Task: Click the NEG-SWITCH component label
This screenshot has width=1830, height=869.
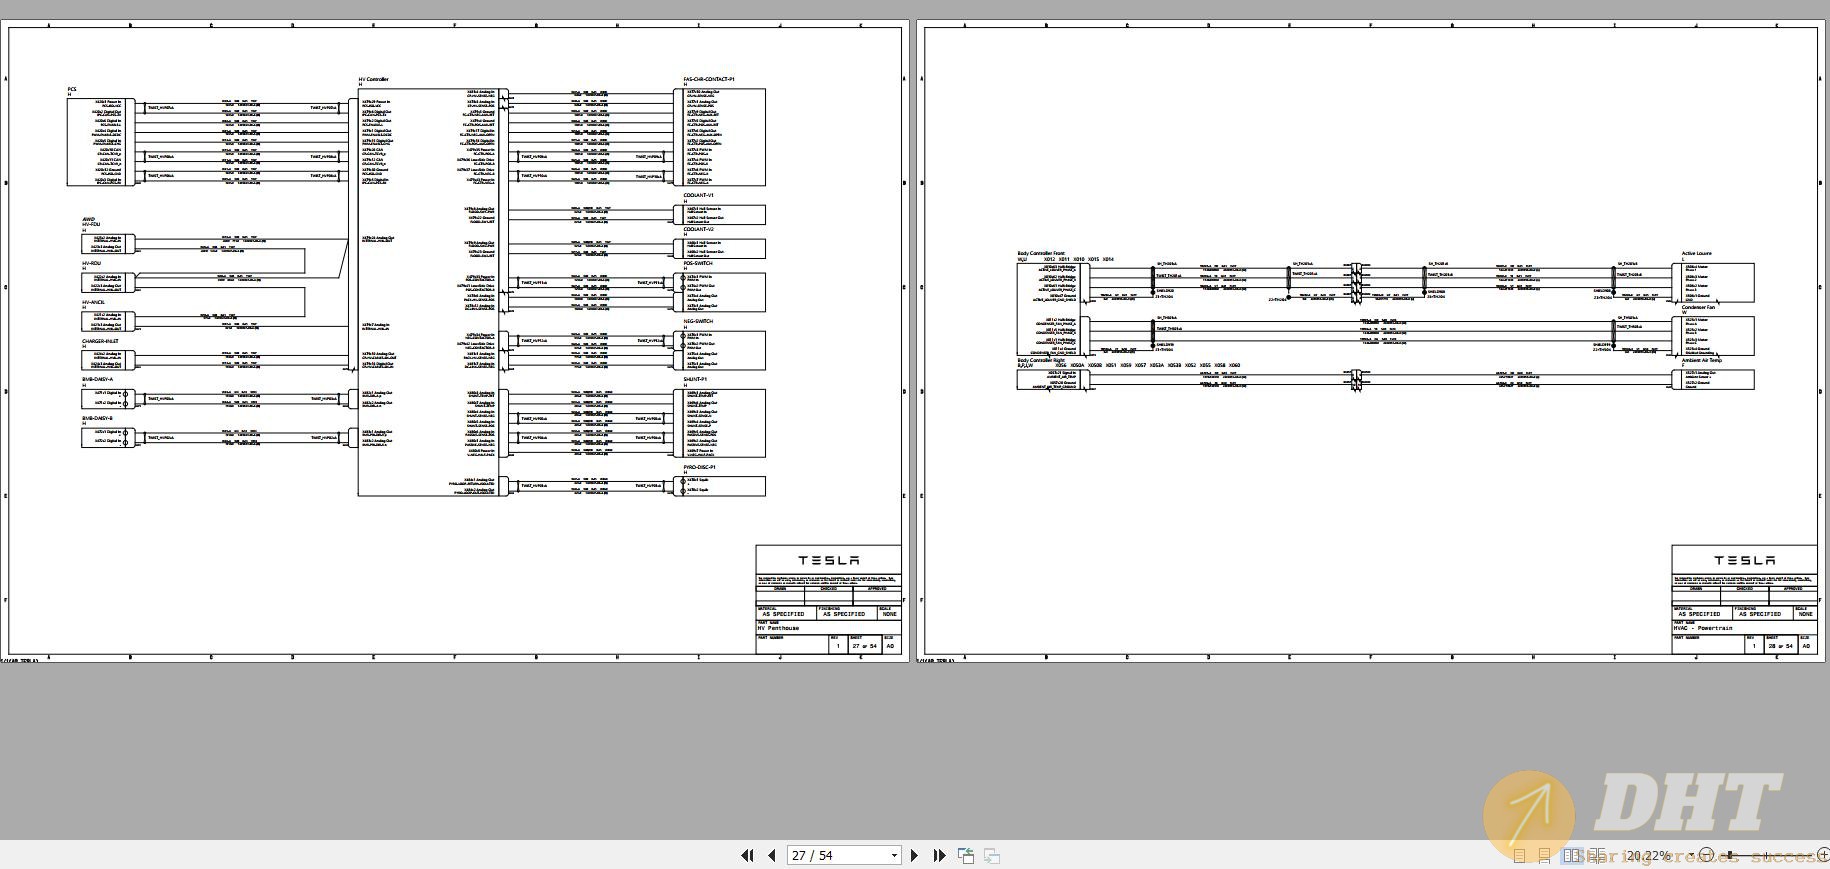Action: (698, 322)
